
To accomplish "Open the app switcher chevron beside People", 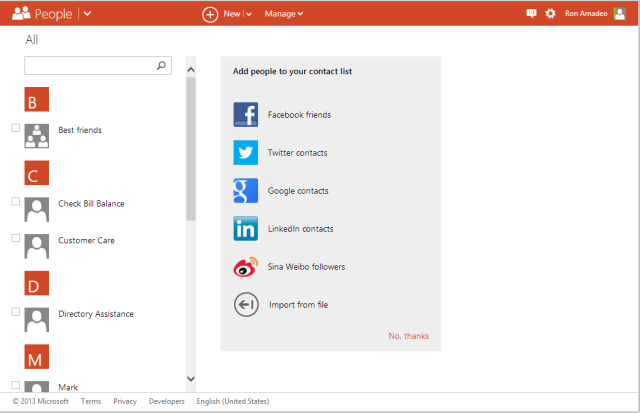I will point(87,13).
